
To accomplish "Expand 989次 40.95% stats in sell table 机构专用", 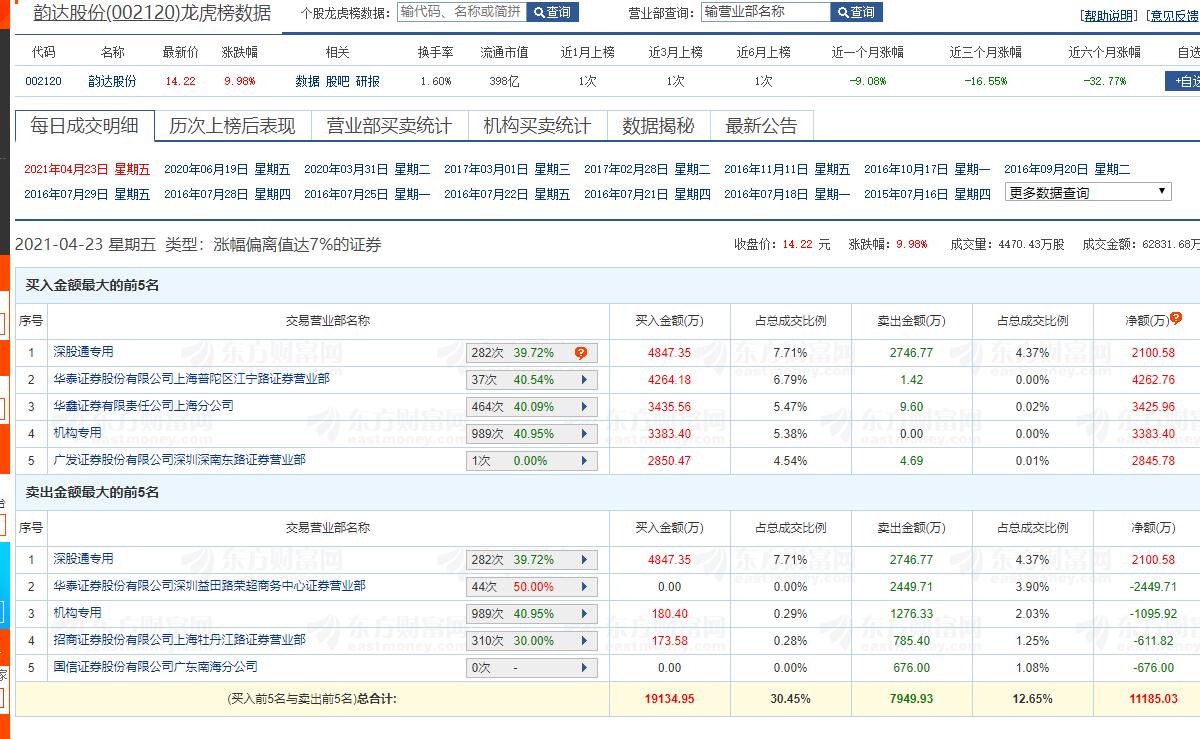I will pyautogui.click(x=532, y=614).
